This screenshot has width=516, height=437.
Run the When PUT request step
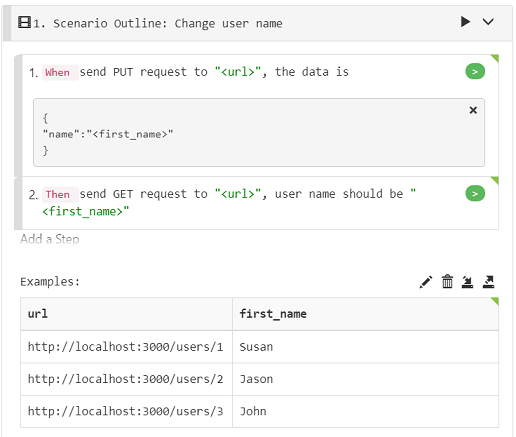[x=475, y=71]
